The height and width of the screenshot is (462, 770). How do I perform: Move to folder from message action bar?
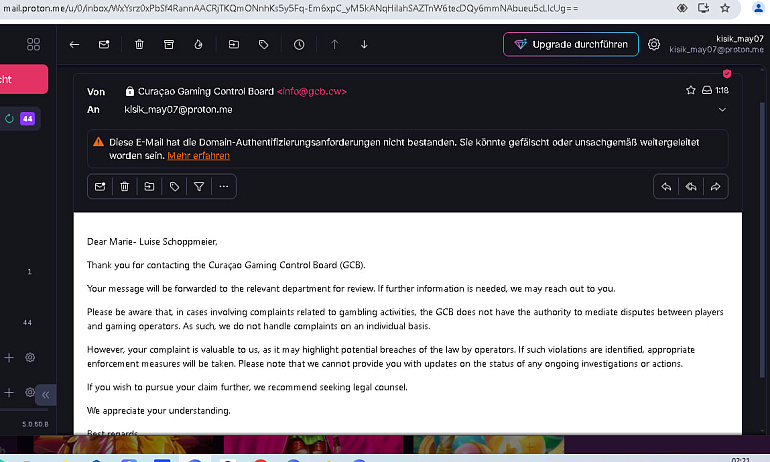click(x=149, y=187)
